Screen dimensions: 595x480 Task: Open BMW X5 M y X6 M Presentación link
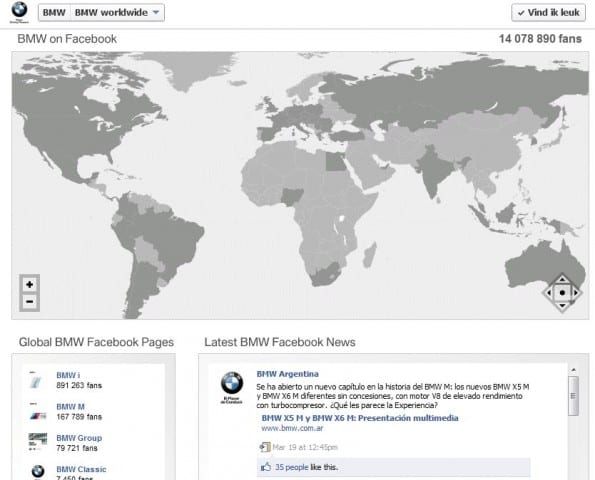tap(360, 418)
